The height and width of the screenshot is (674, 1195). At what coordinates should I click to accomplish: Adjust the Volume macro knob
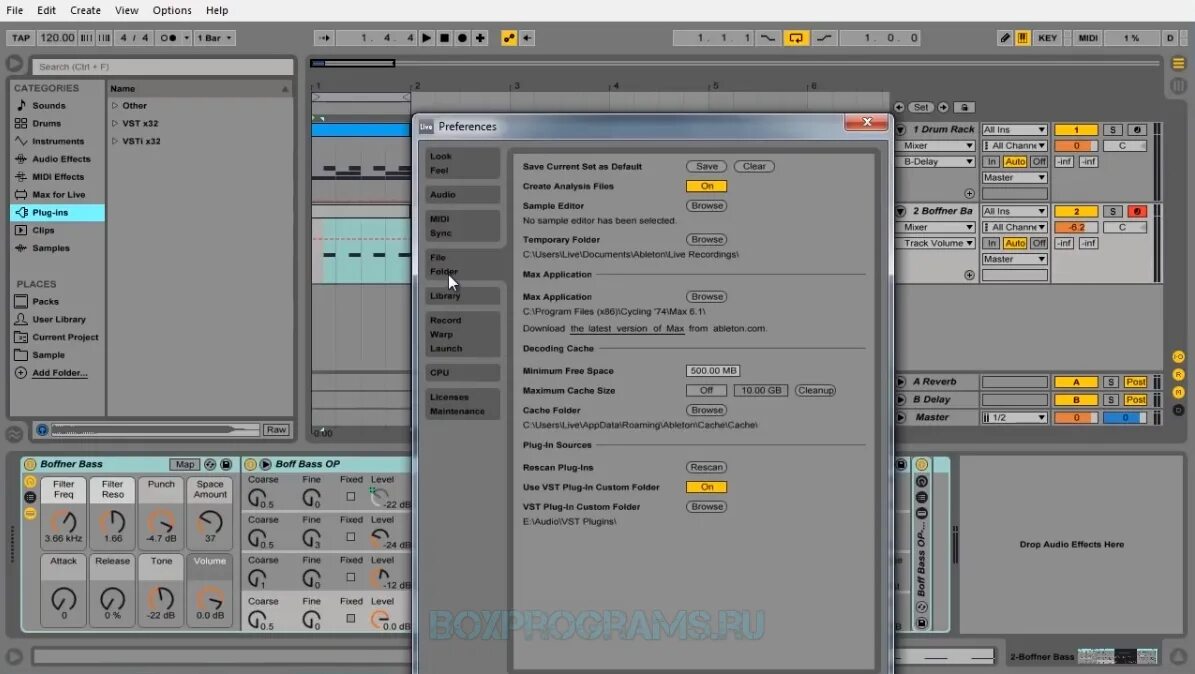(210, 599)
